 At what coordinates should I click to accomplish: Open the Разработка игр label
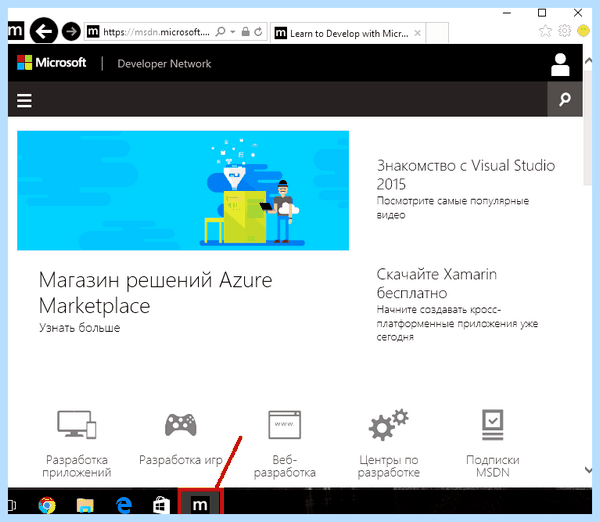coord(181,460)
